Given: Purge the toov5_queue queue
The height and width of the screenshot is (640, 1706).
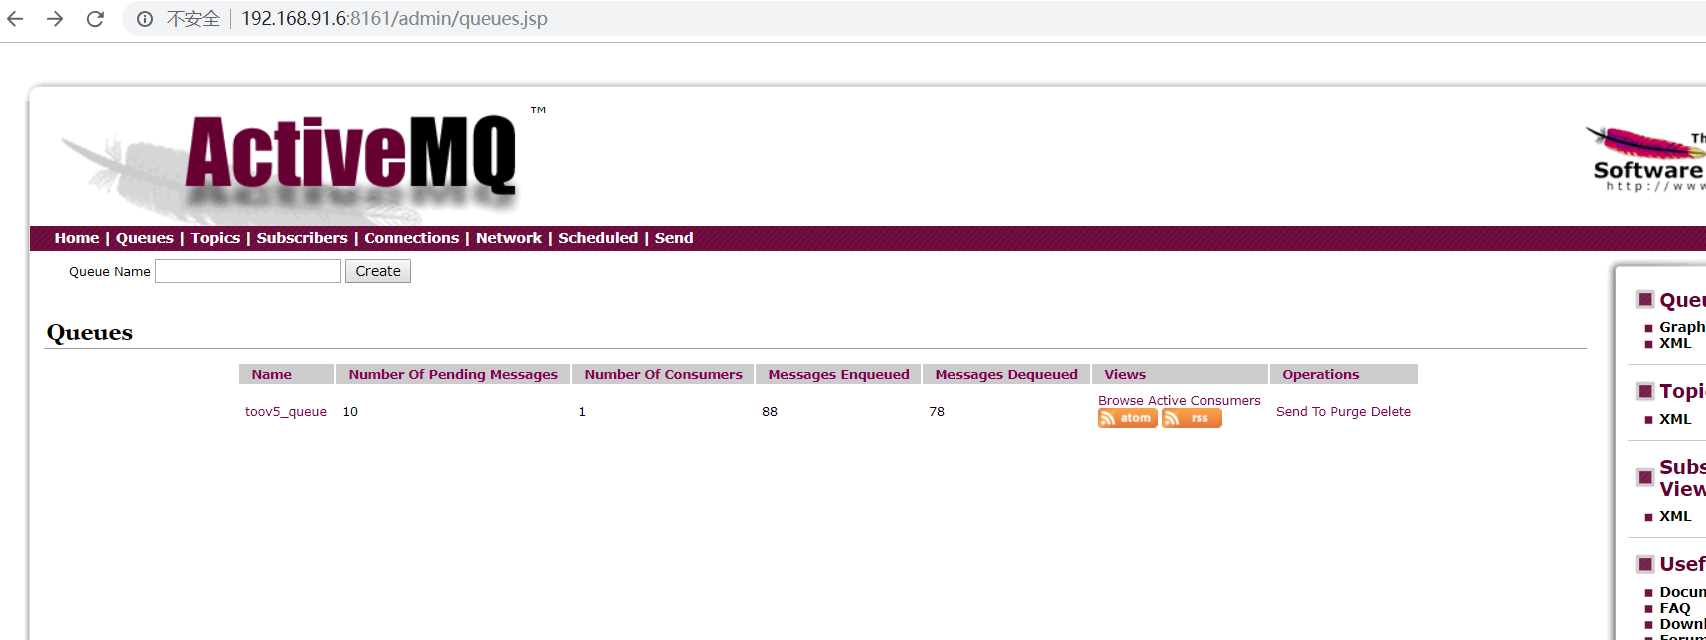Looking at the screenshot, I should coord(1348,412).
